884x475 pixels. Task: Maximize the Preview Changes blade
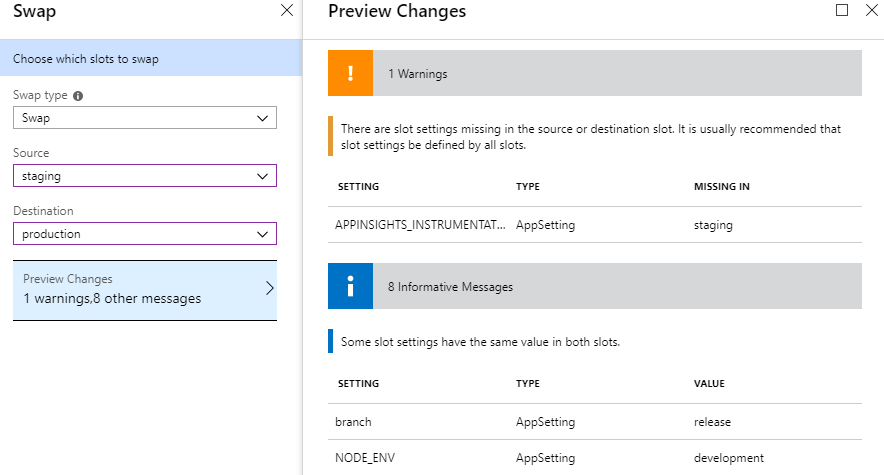pos(842,10)
